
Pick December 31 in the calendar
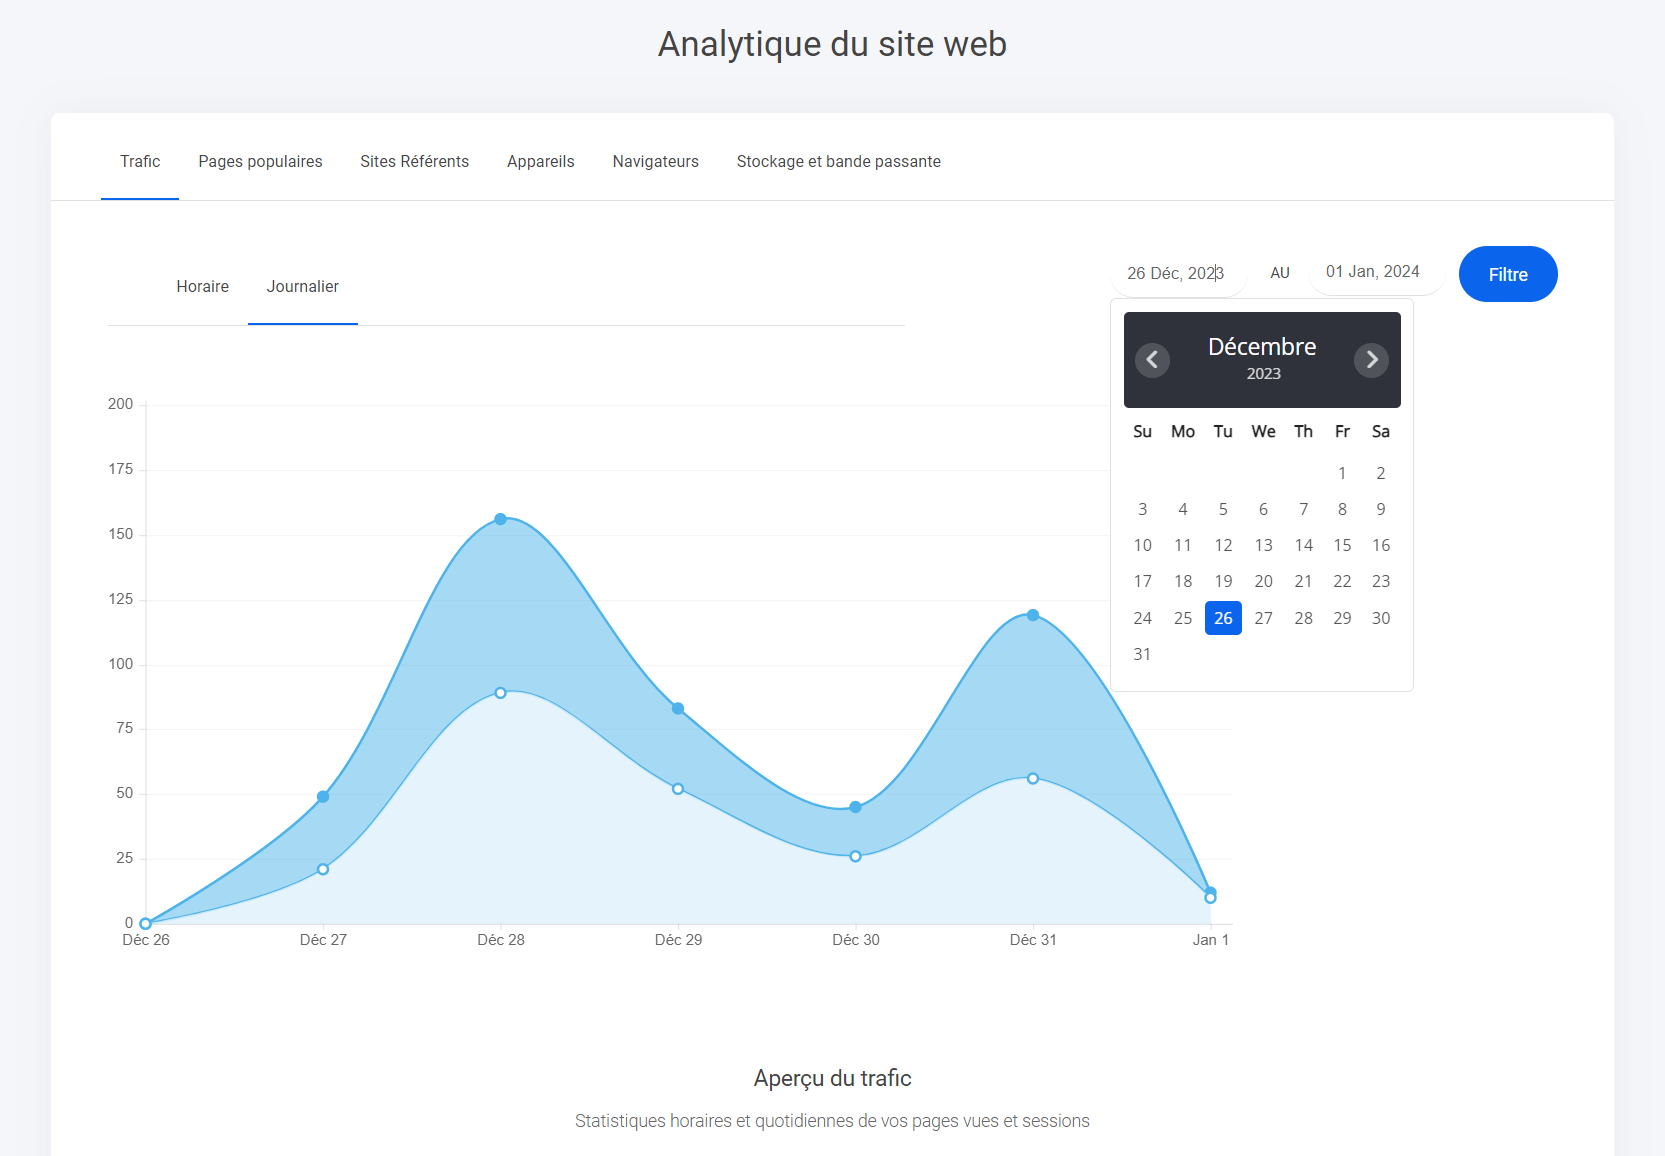(1142, 654)
